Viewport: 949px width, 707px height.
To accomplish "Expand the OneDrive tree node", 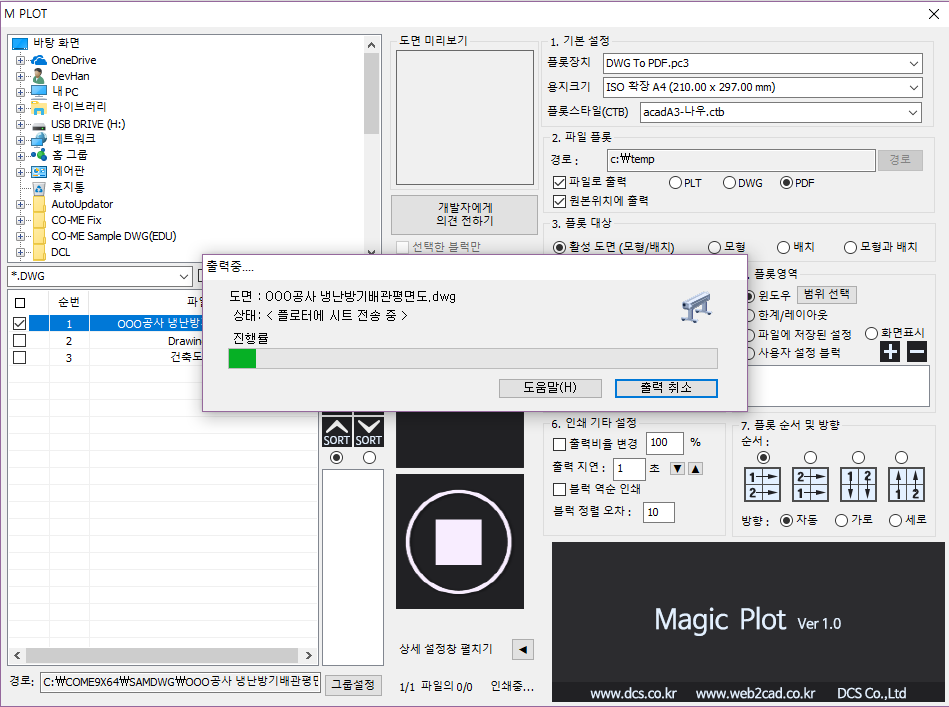I will click(20, 60).
